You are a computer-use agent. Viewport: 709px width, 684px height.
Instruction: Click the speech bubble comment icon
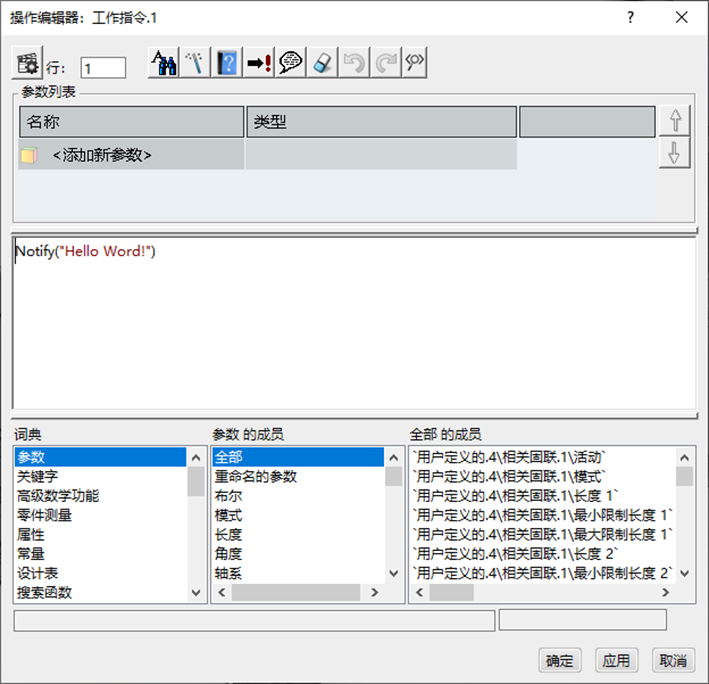[x=290, y=62]
